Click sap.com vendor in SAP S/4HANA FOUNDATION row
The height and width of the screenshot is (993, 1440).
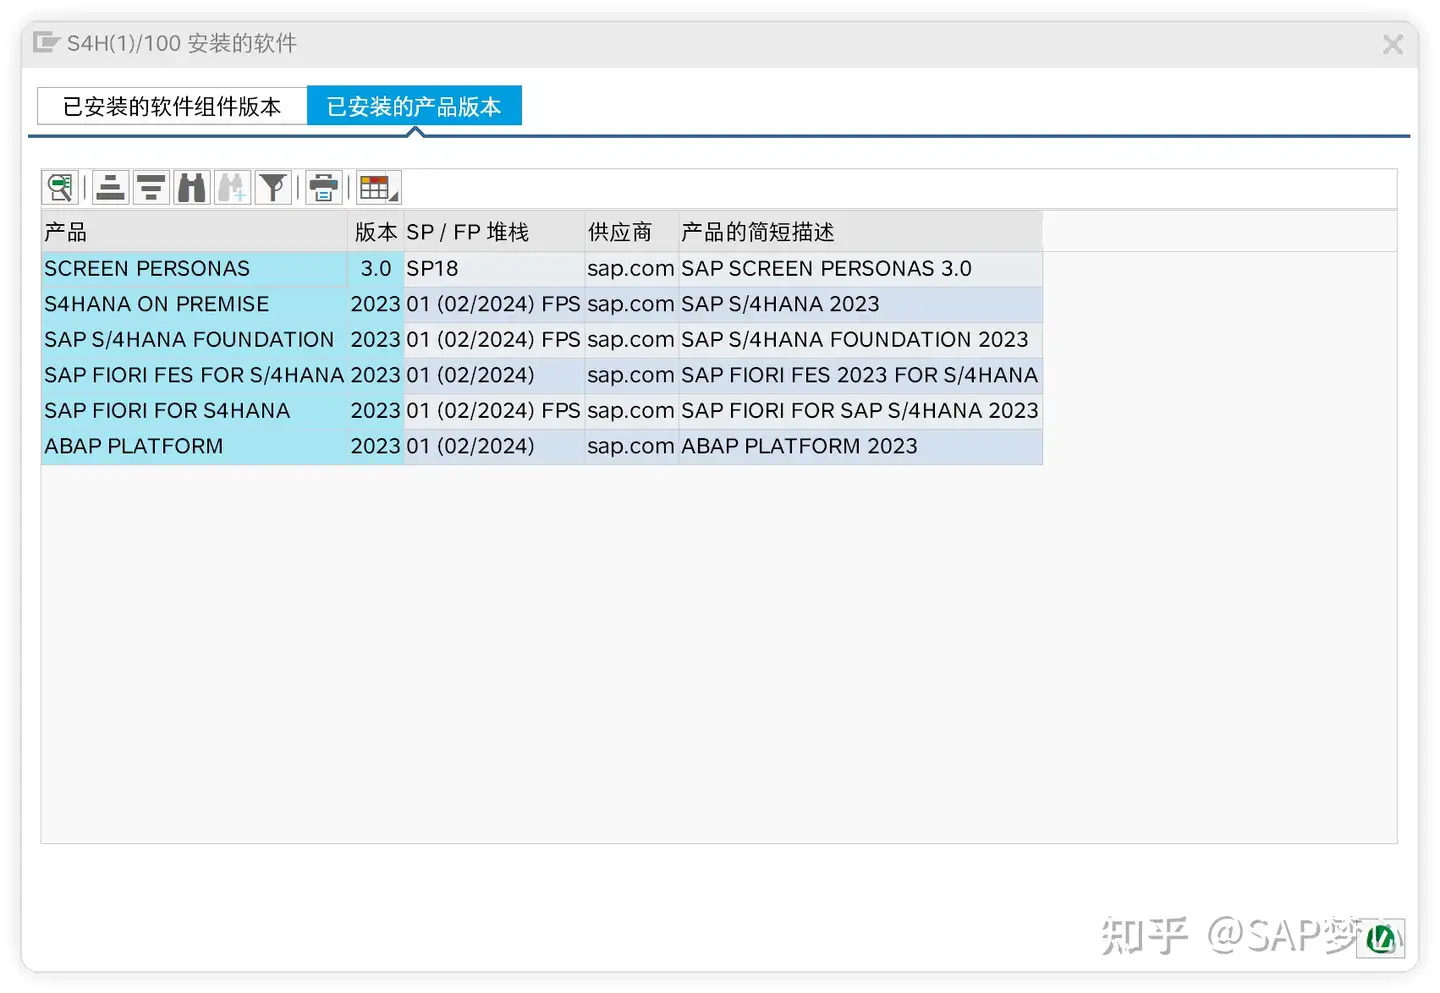coord(631,339)
